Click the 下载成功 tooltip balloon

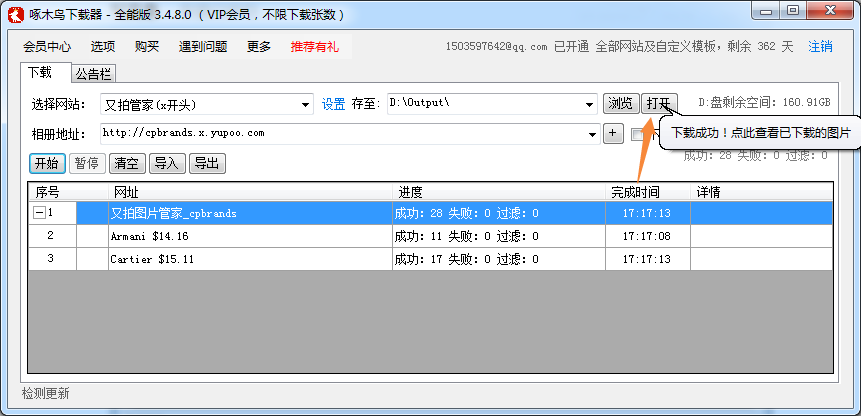[x=759, y=132]
